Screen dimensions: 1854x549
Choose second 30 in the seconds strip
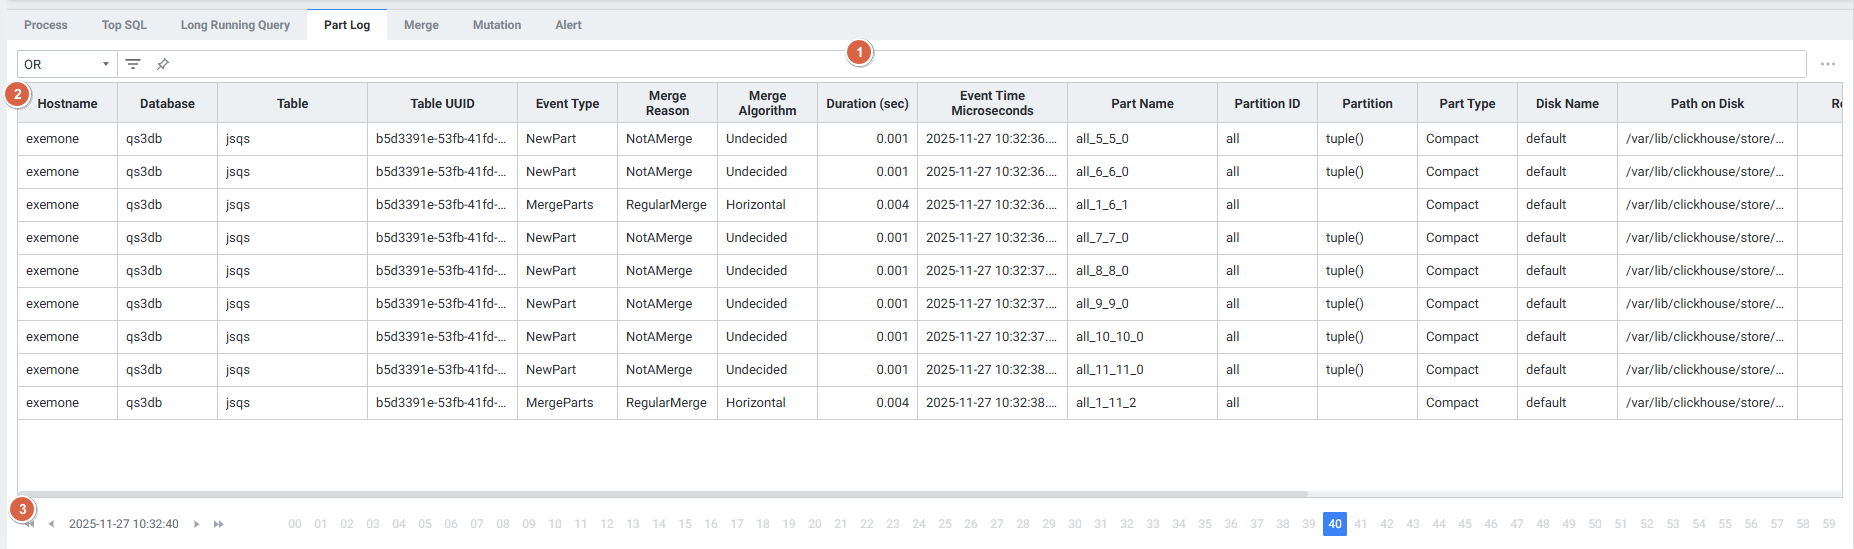[x=1074, y=524]
